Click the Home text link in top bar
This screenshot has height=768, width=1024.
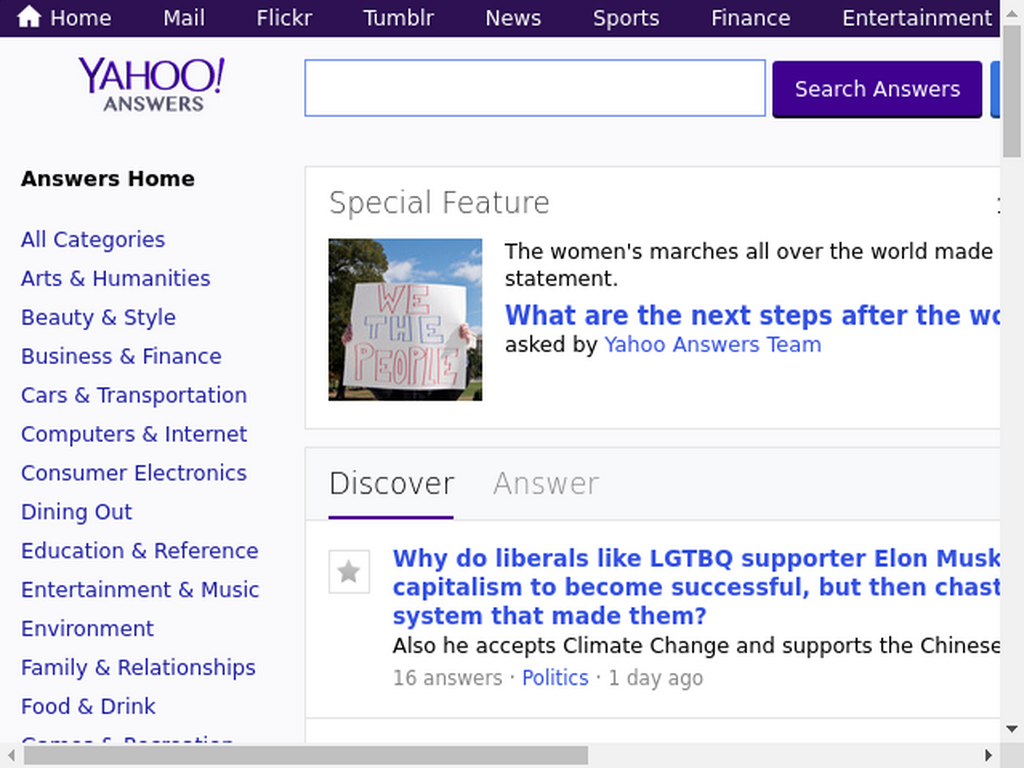80,18
